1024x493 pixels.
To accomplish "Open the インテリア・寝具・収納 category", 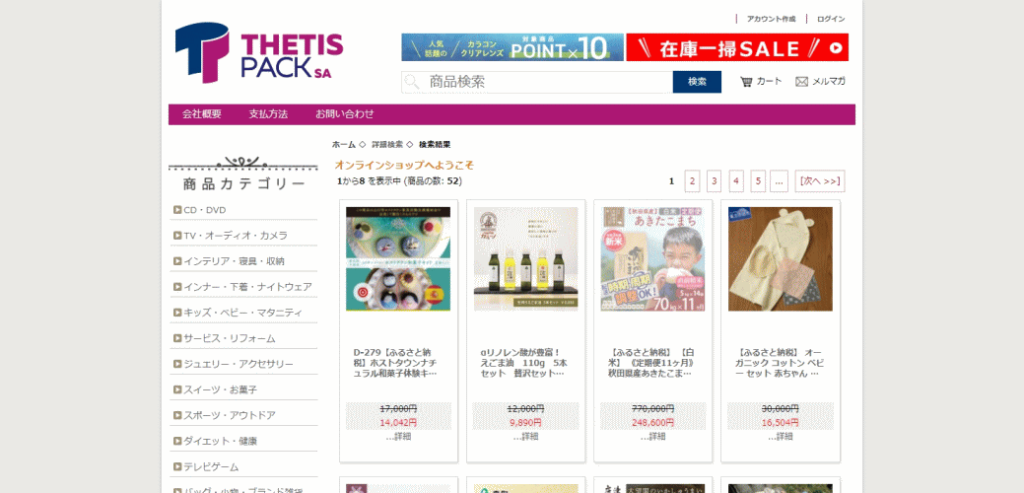I will 234,261.
